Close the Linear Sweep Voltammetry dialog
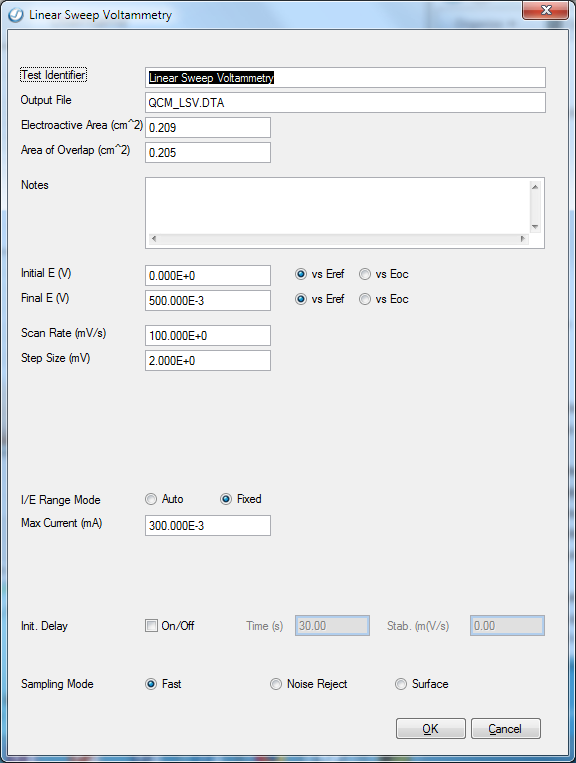The height and width of the screenshot is (763, 576). (x=545, y=10)
